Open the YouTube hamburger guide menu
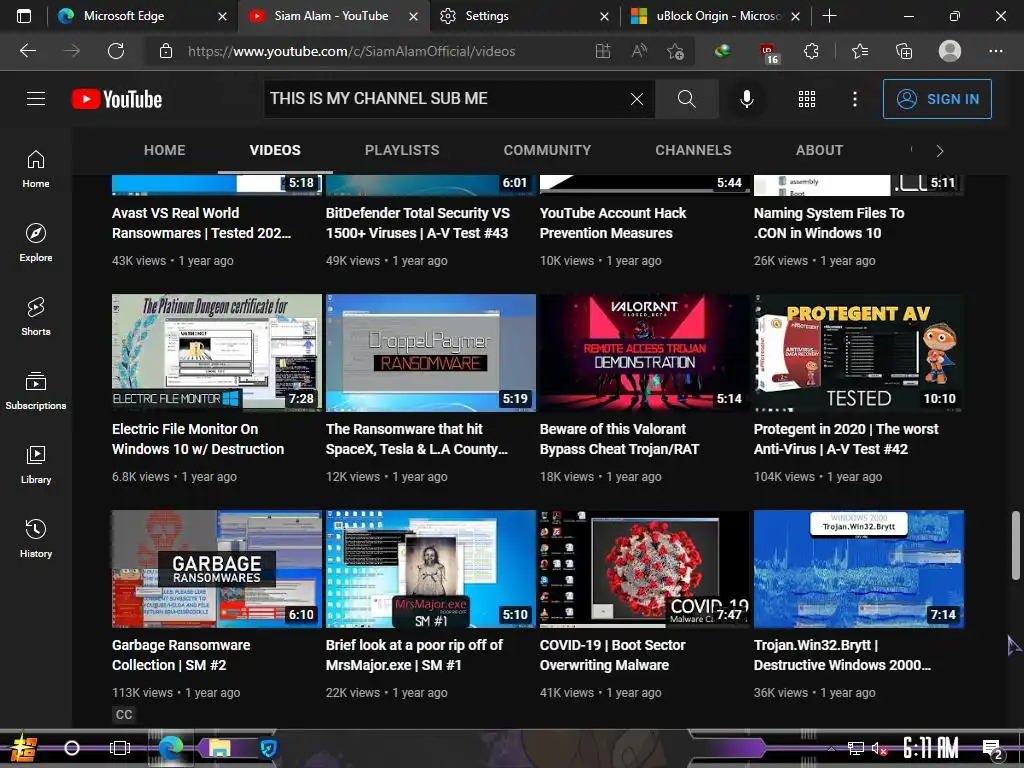 coord(36,99)
